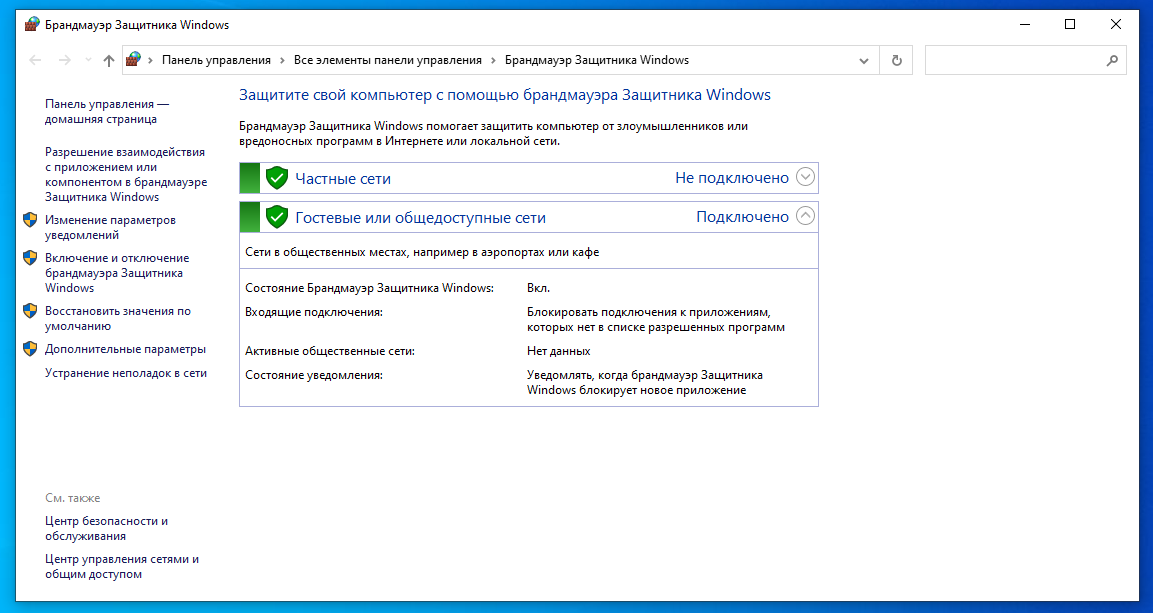
Task: Open the address bar history dropdown
Action: click(x=864, y=60)
